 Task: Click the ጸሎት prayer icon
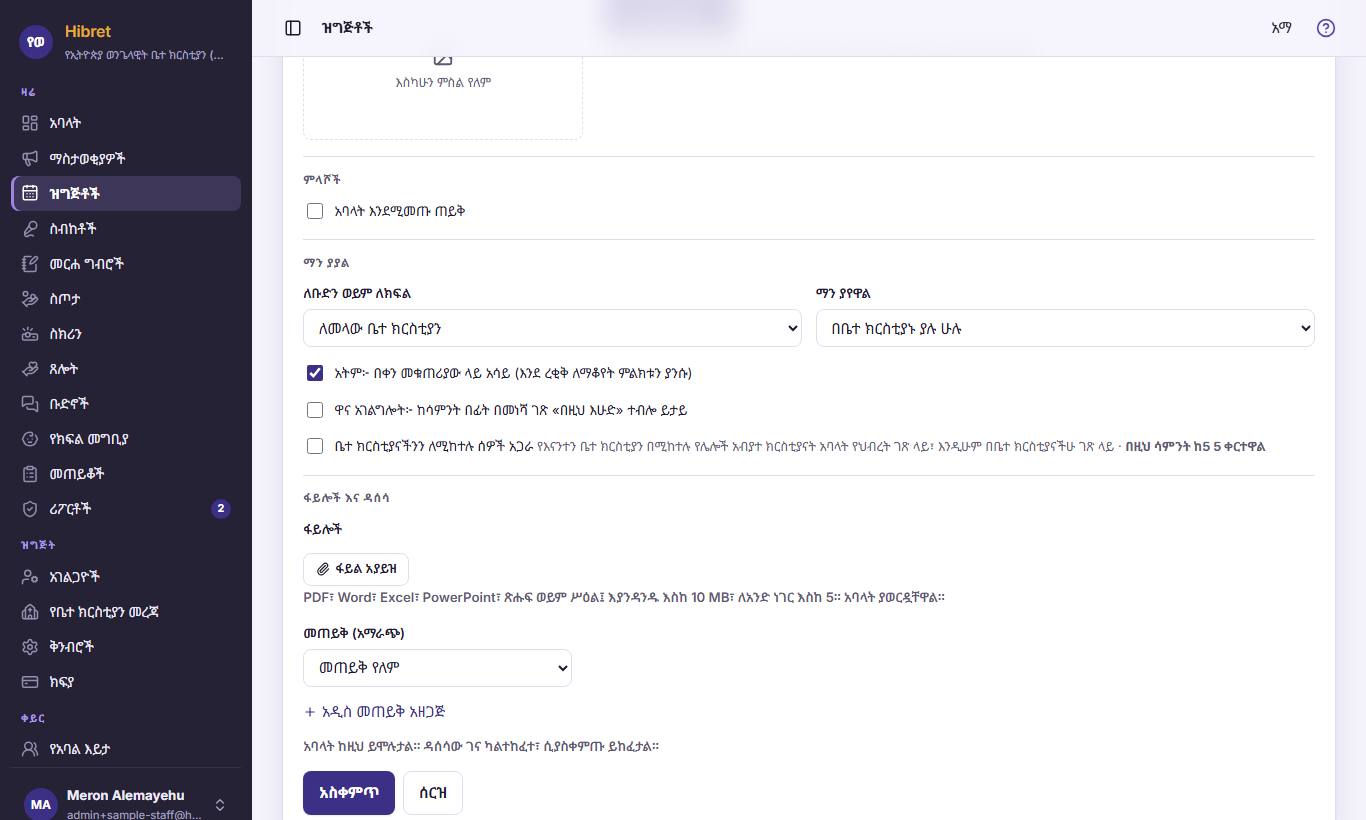30,369
